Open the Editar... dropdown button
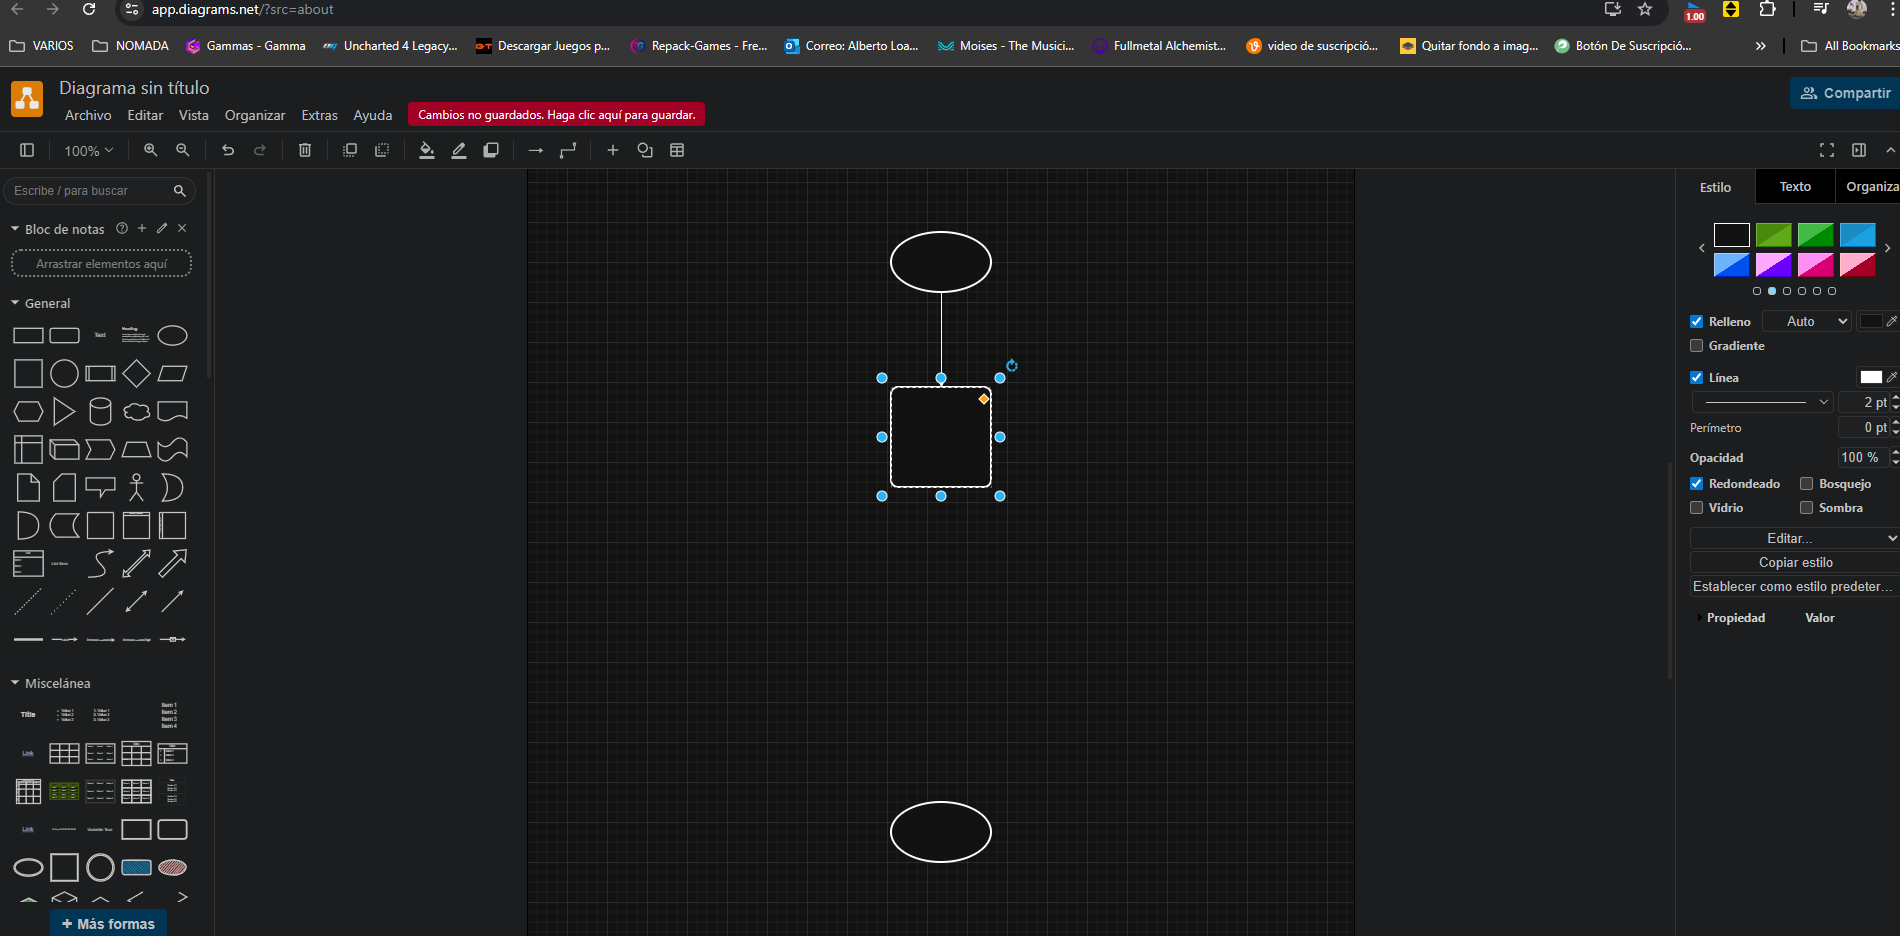 coord(1794,538)
